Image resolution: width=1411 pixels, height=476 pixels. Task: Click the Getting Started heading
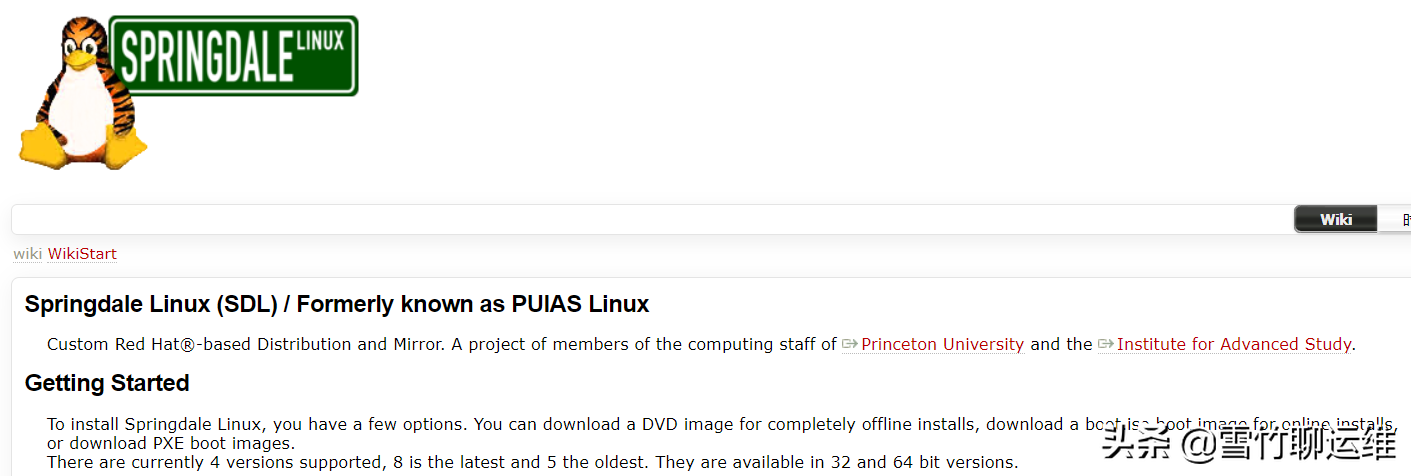coord(107,383)
